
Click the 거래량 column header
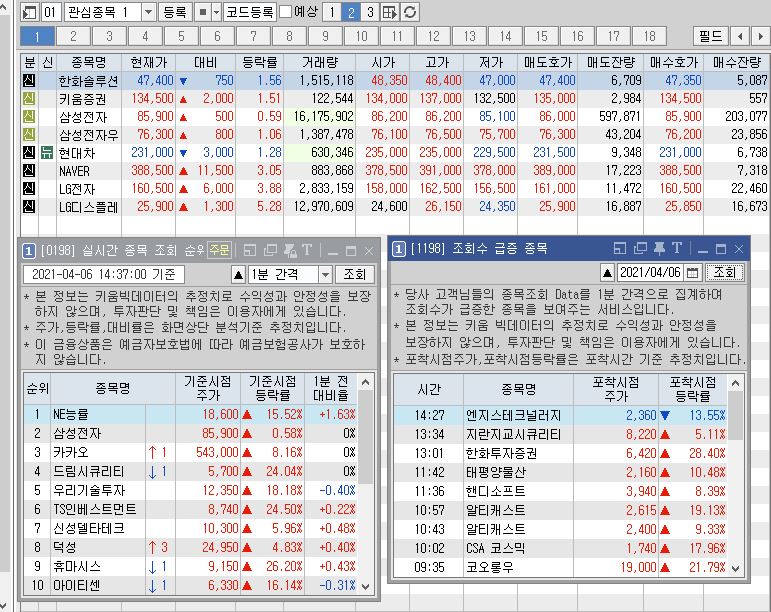(x=320, y=62)
